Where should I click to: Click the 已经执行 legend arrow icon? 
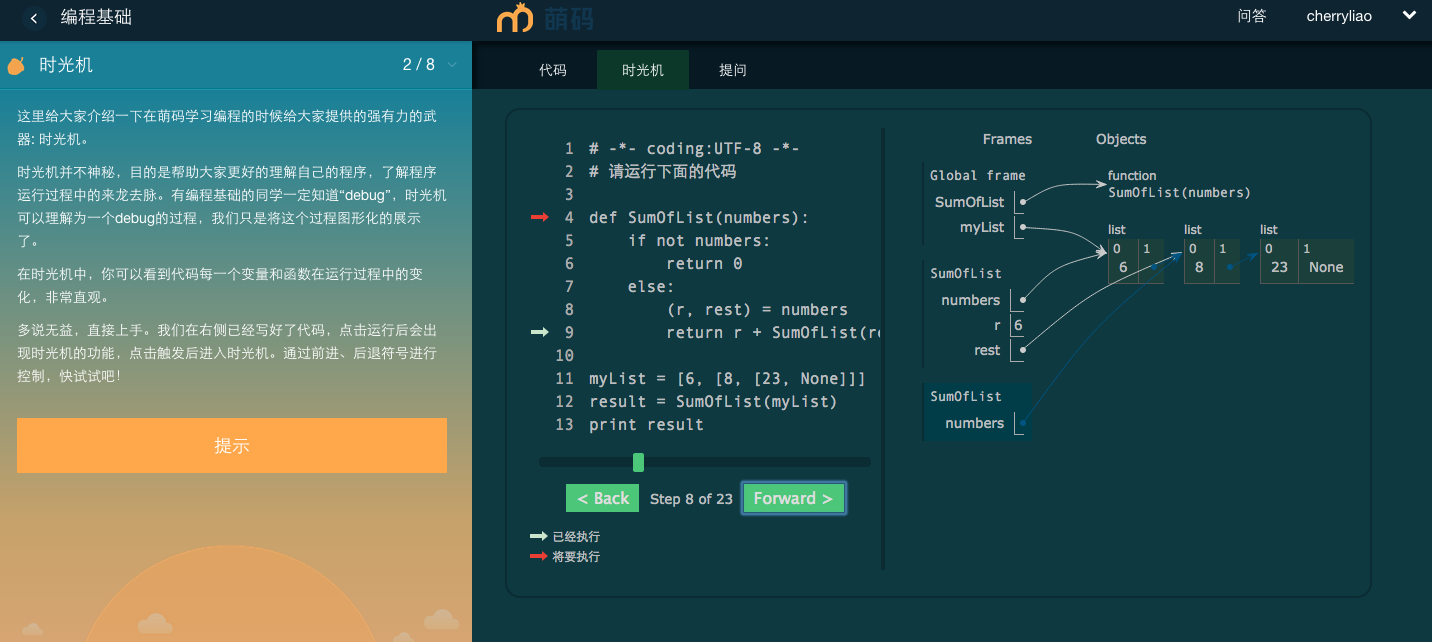(x=538, y=537)
